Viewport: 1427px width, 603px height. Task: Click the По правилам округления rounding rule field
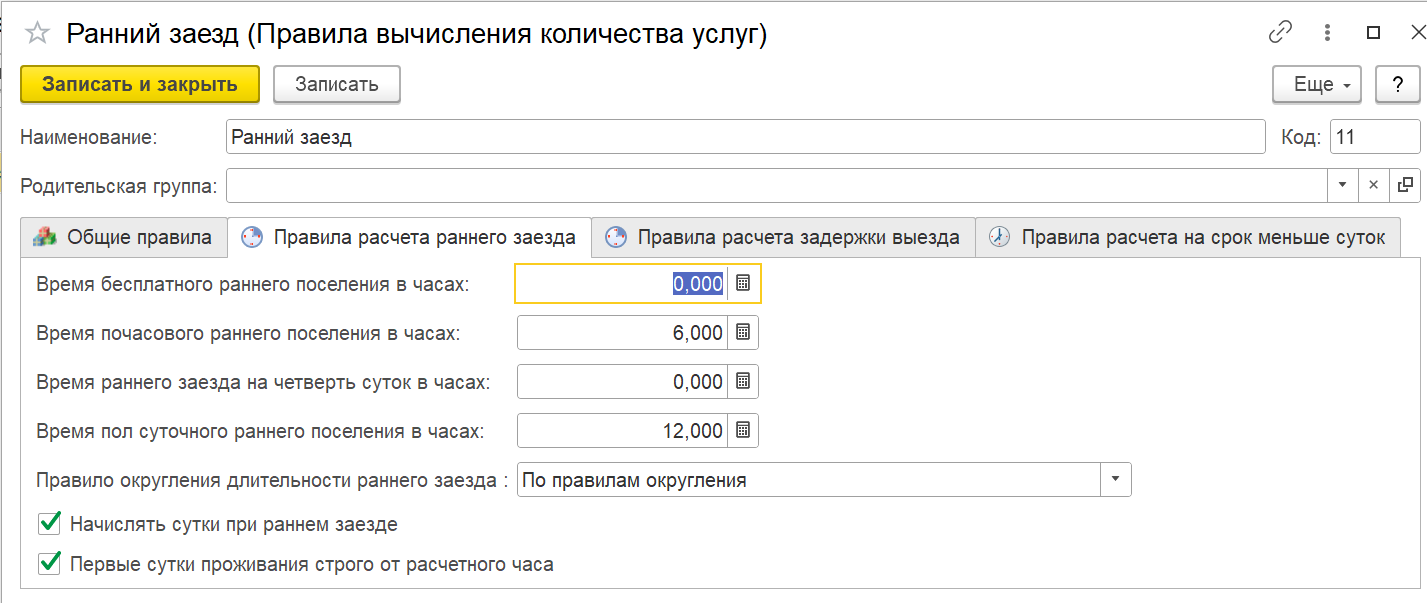click(809, 479)
